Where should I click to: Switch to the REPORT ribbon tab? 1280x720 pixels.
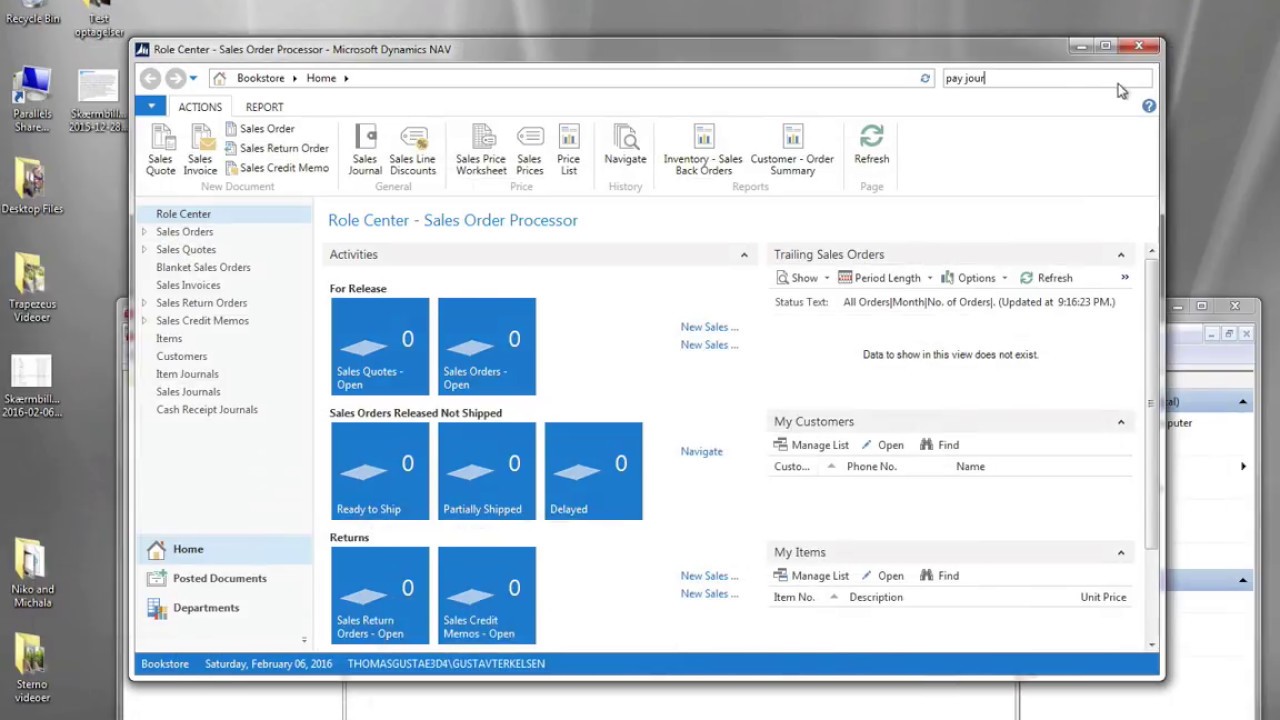click(x=264, y=107)
